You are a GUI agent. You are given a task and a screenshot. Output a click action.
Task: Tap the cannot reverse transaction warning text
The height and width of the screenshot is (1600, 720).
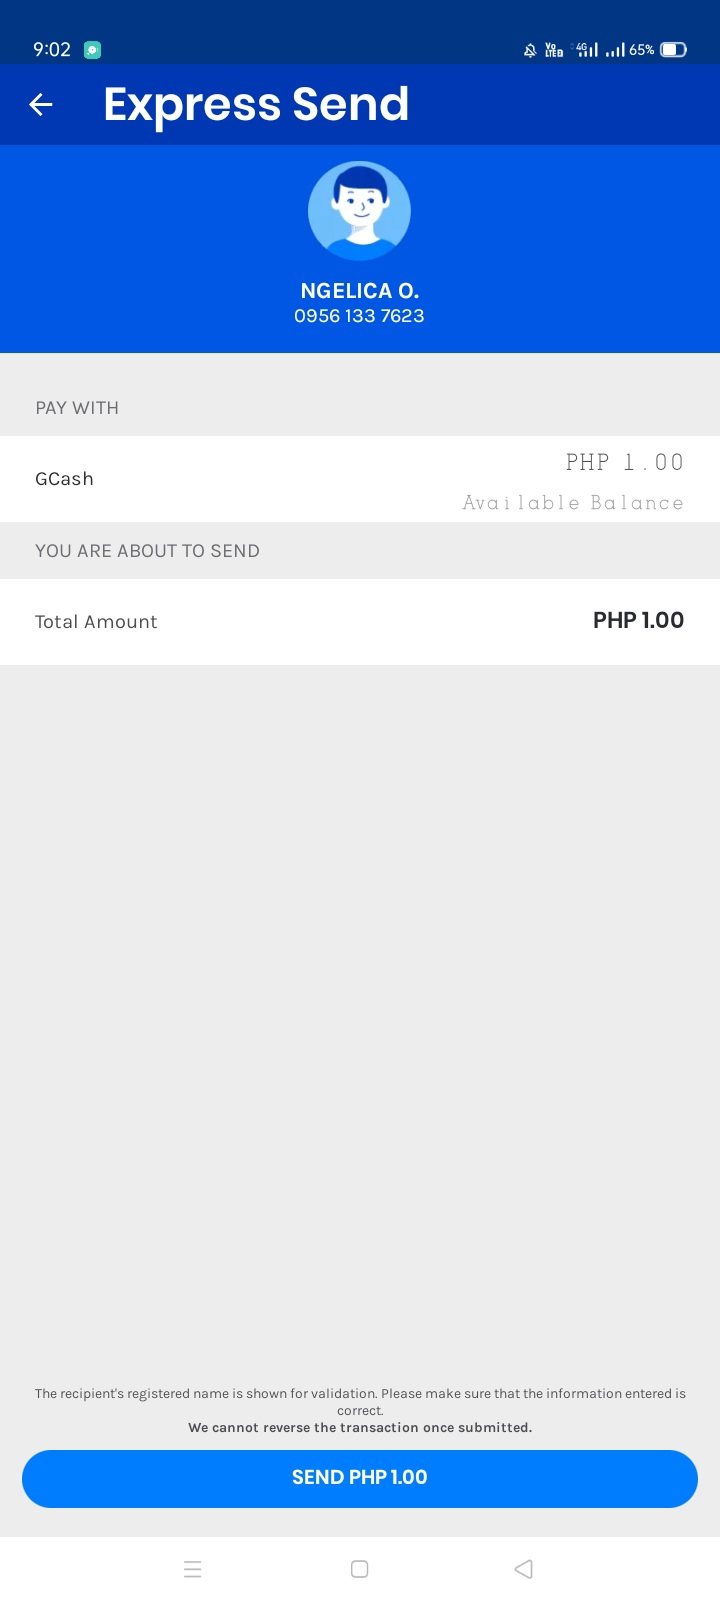[360, 1427]
